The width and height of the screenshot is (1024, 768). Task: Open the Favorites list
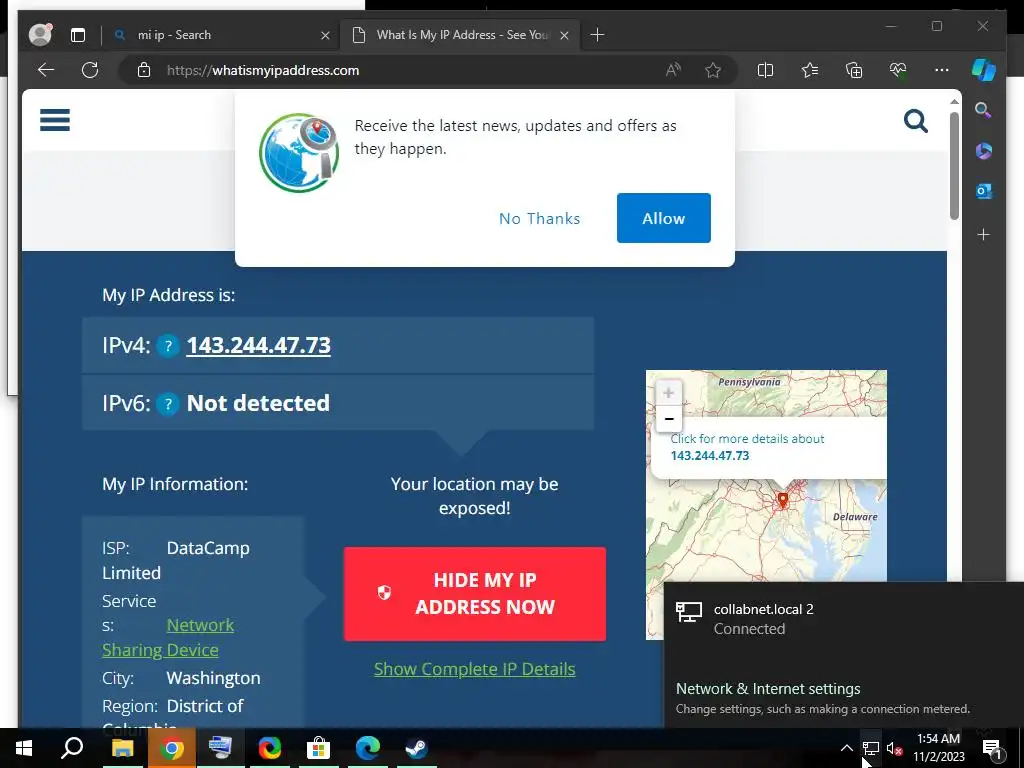810,70
